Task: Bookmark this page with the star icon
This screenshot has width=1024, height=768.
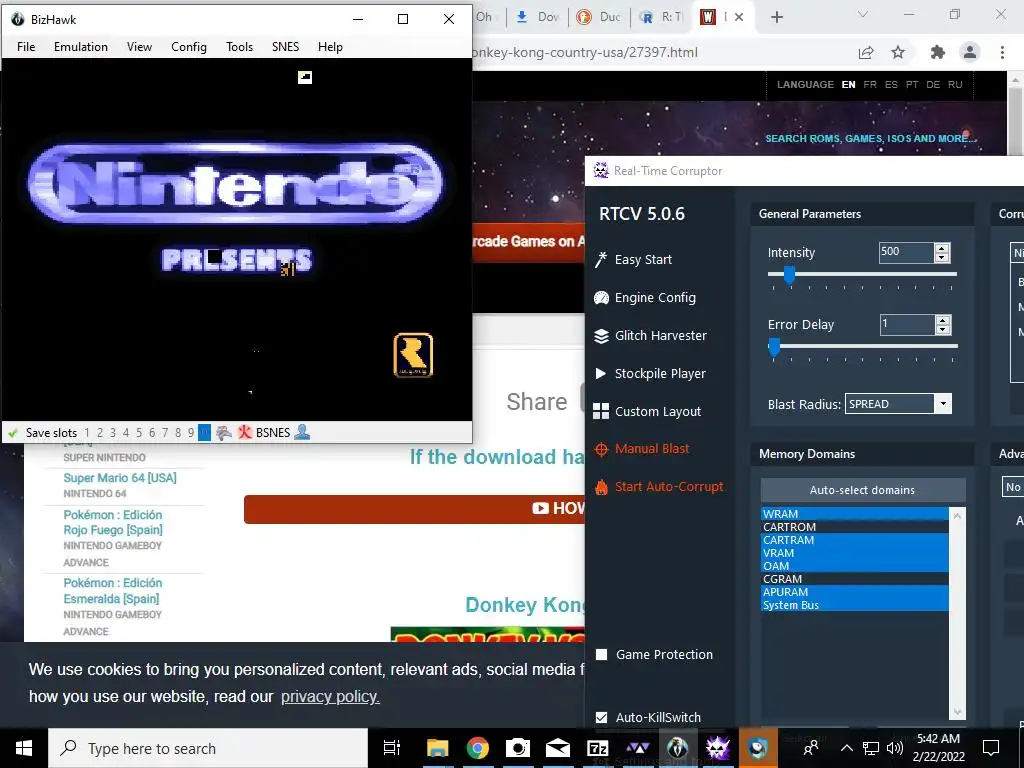Action: point(898,52)
